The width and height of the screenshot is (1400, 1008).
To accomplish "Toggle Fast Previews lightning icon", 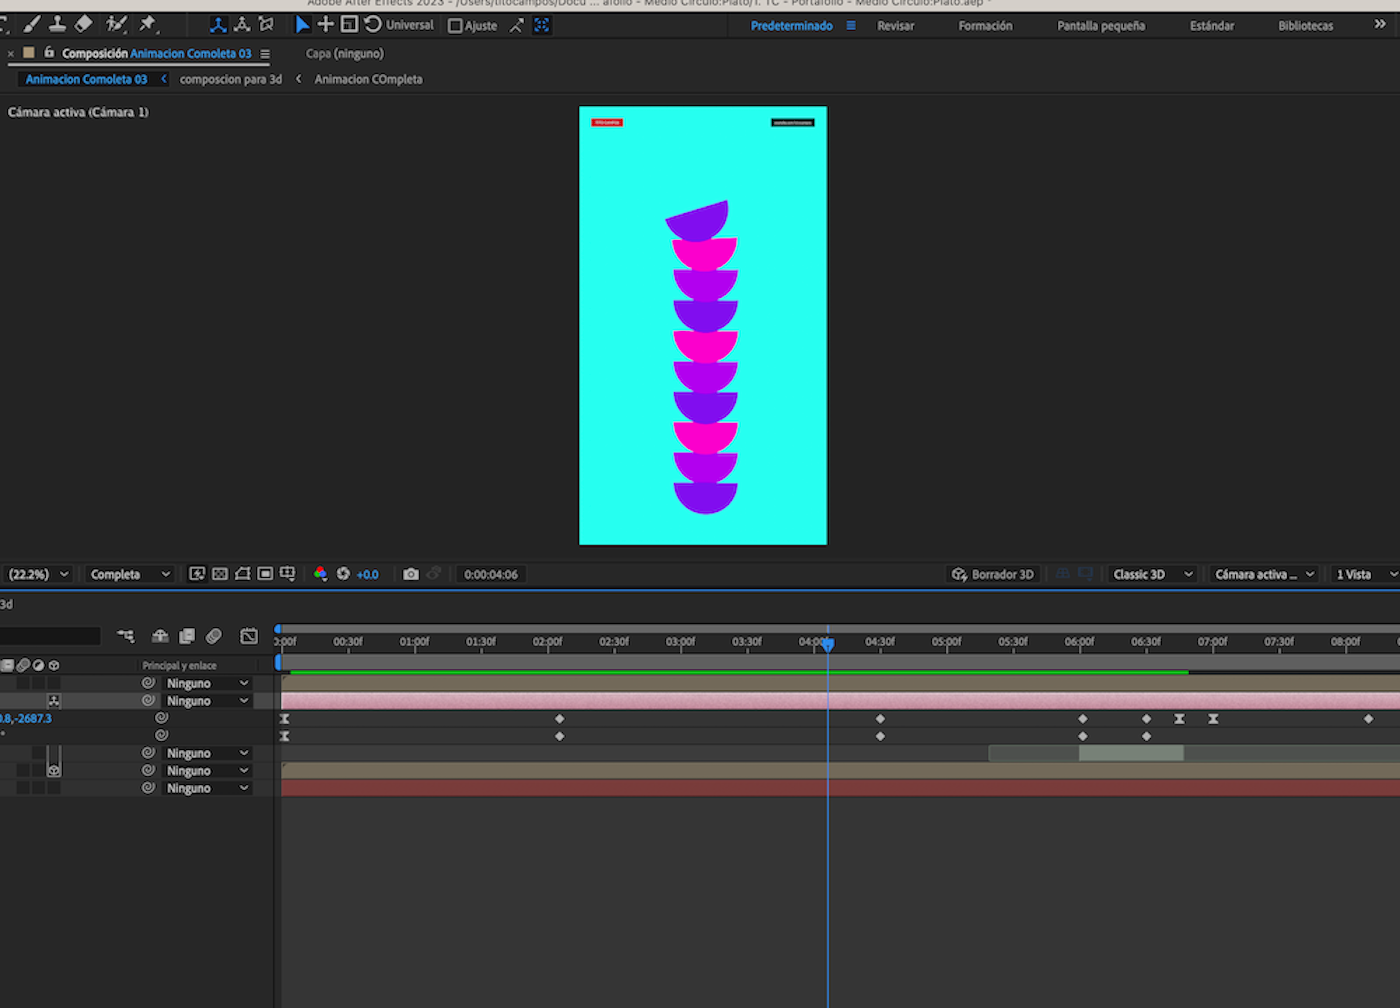I will point(197,574).
